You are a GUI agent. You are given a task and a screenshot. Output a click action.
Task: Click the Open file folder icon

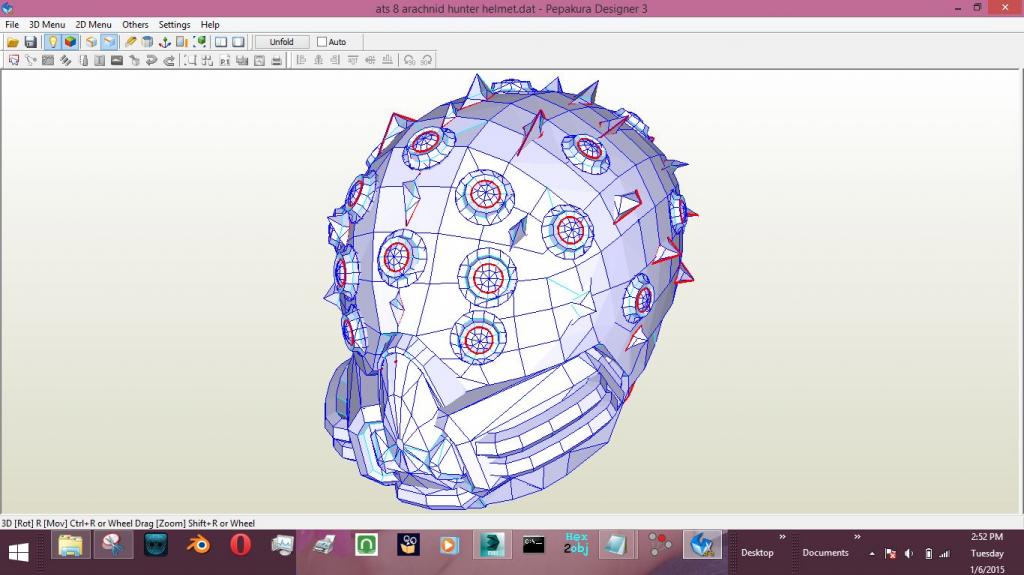tap(13, 42)
